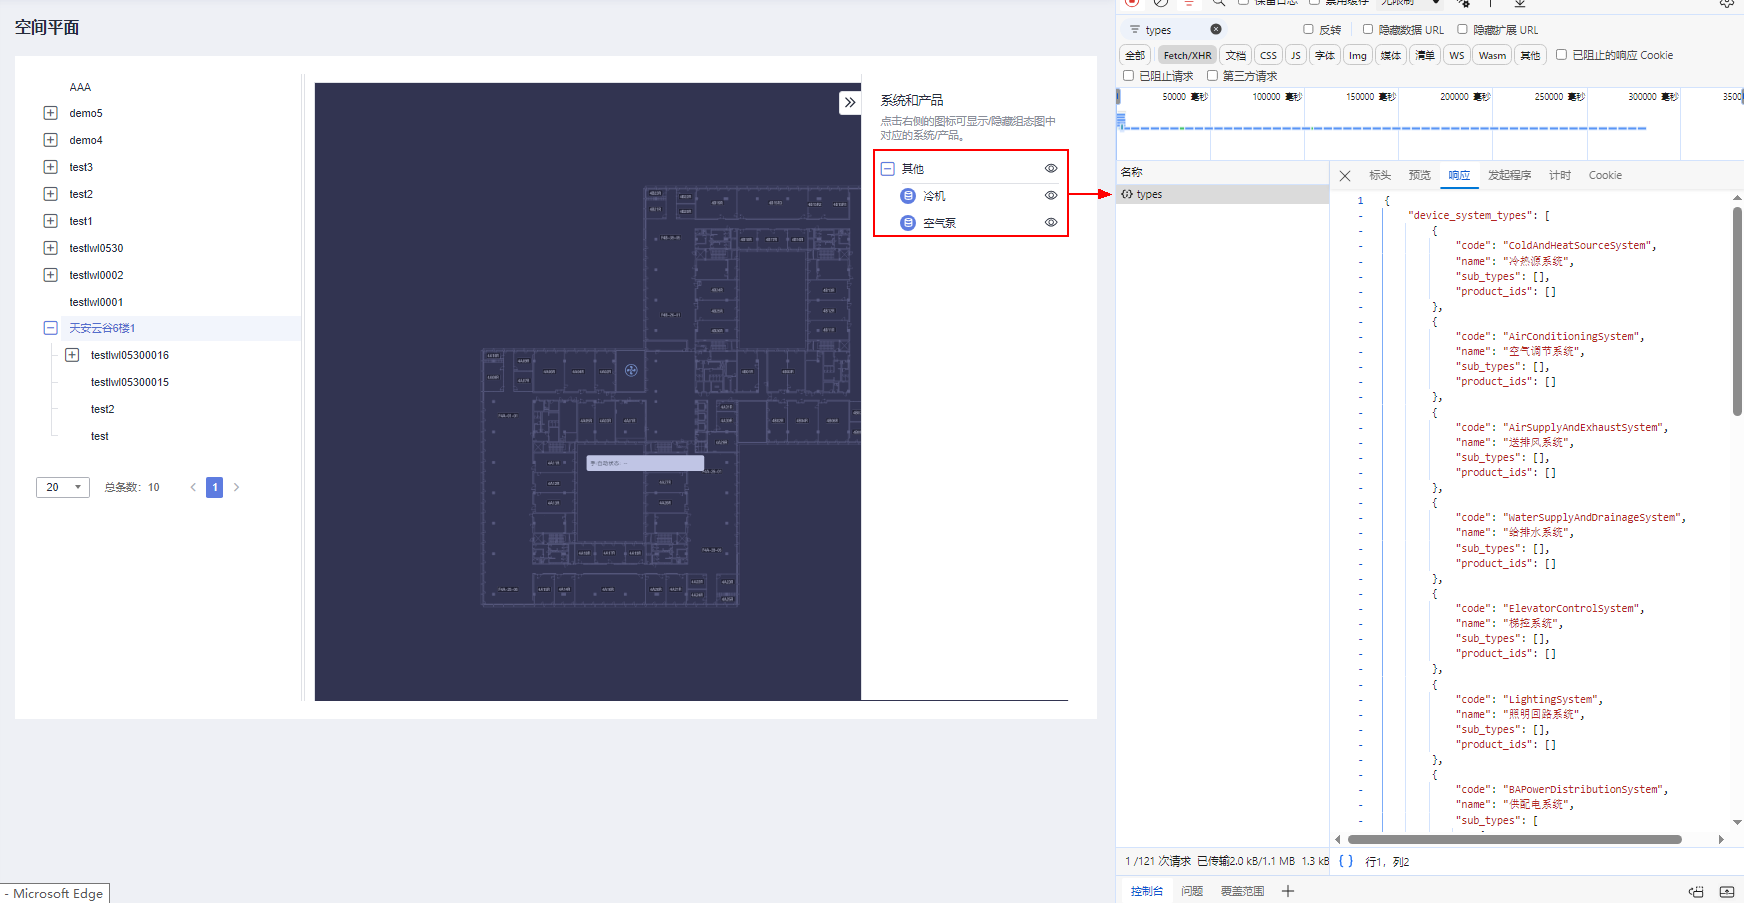1744x903 pixels.
Task: Click the filter funnel icon beside types
Action: [1135, 30]
